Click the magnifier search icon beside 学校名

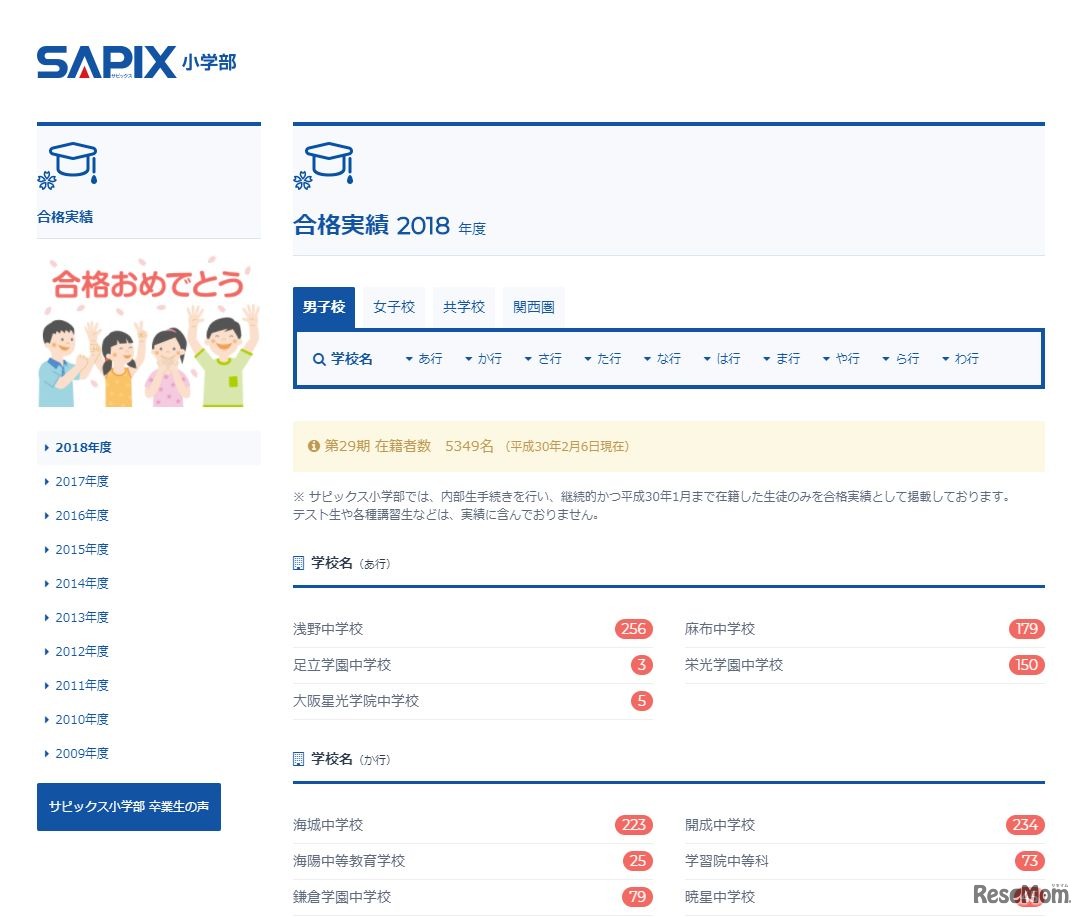pyautogui.click(x=318, y=358)
